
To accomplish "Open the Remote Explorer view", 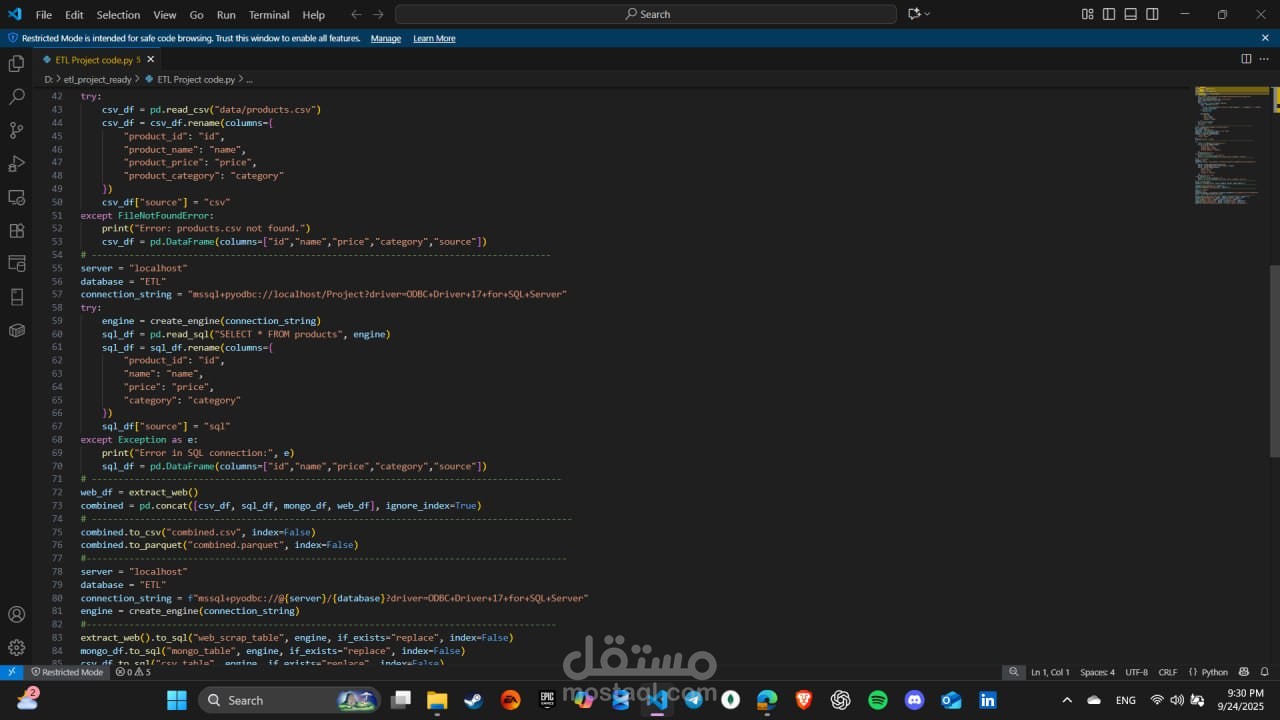I will point(16,197).
